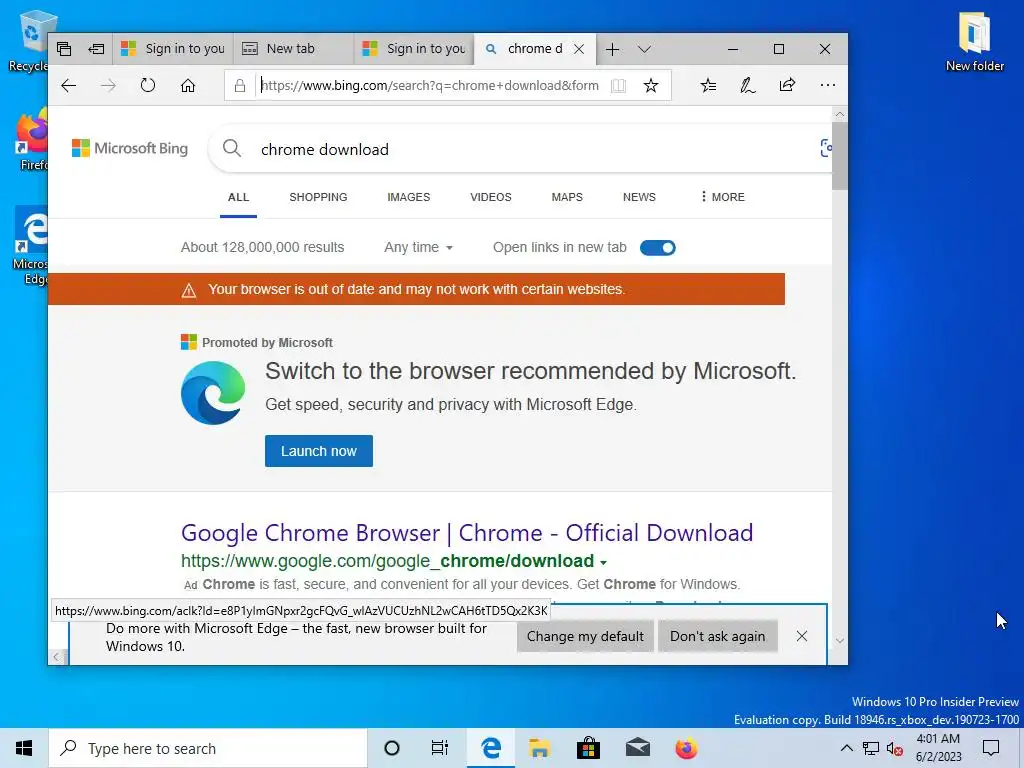This screenshot has width=1024, height=768.
Task: Open the MORE search categories menu
Action: pyautogui.click(x=722, y=197)
